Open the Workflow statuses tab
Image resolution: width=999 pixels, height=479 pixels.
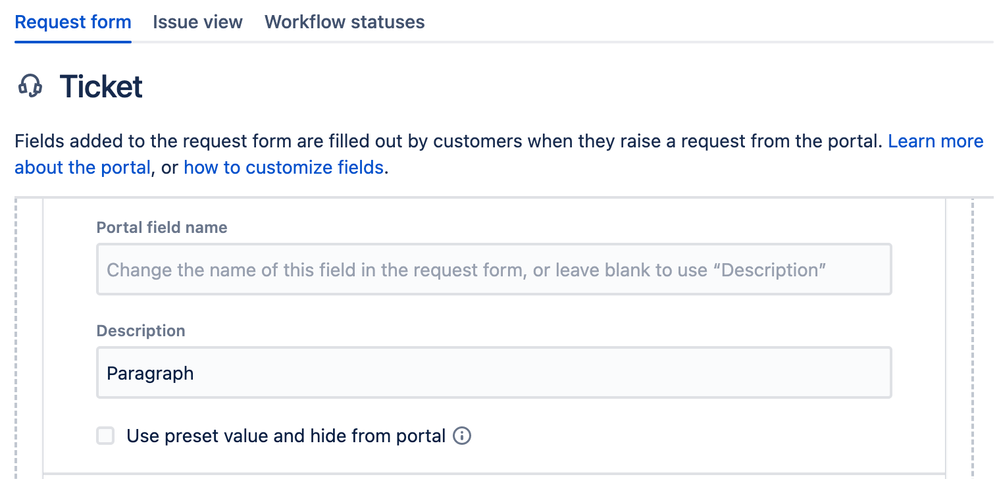(x=344, y=22)
